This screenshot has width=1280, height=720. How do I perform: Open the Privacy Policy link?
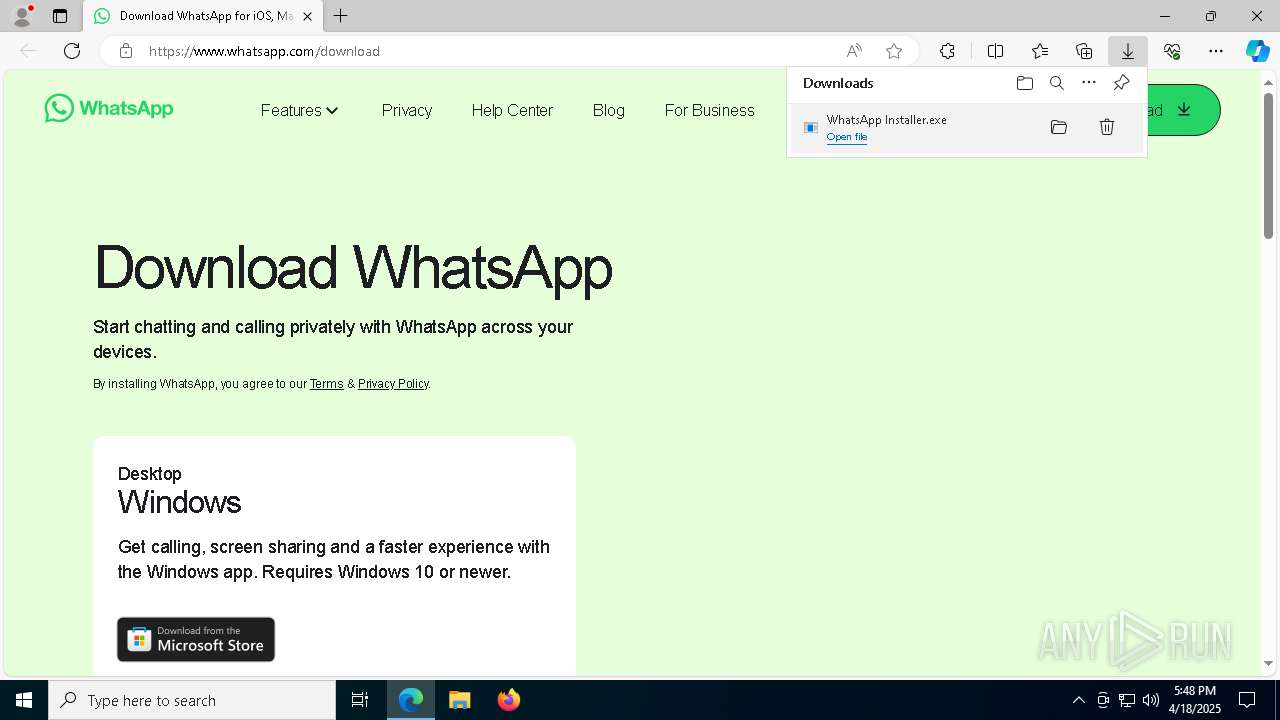(x=393, y=384)
